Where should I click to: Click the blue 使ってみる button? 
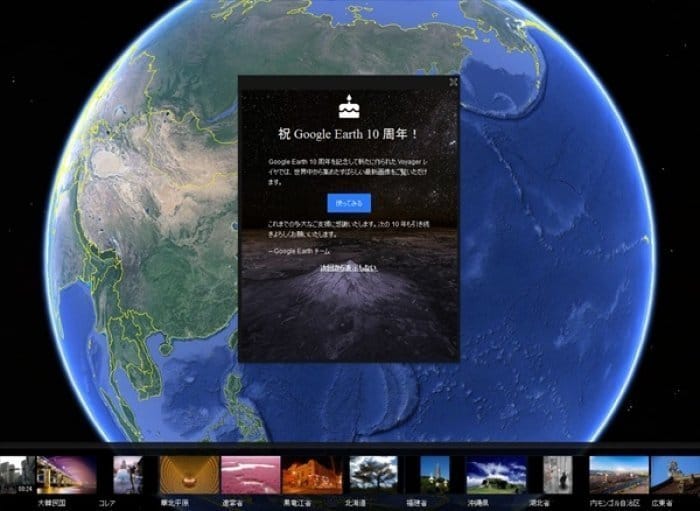(349, 203)
